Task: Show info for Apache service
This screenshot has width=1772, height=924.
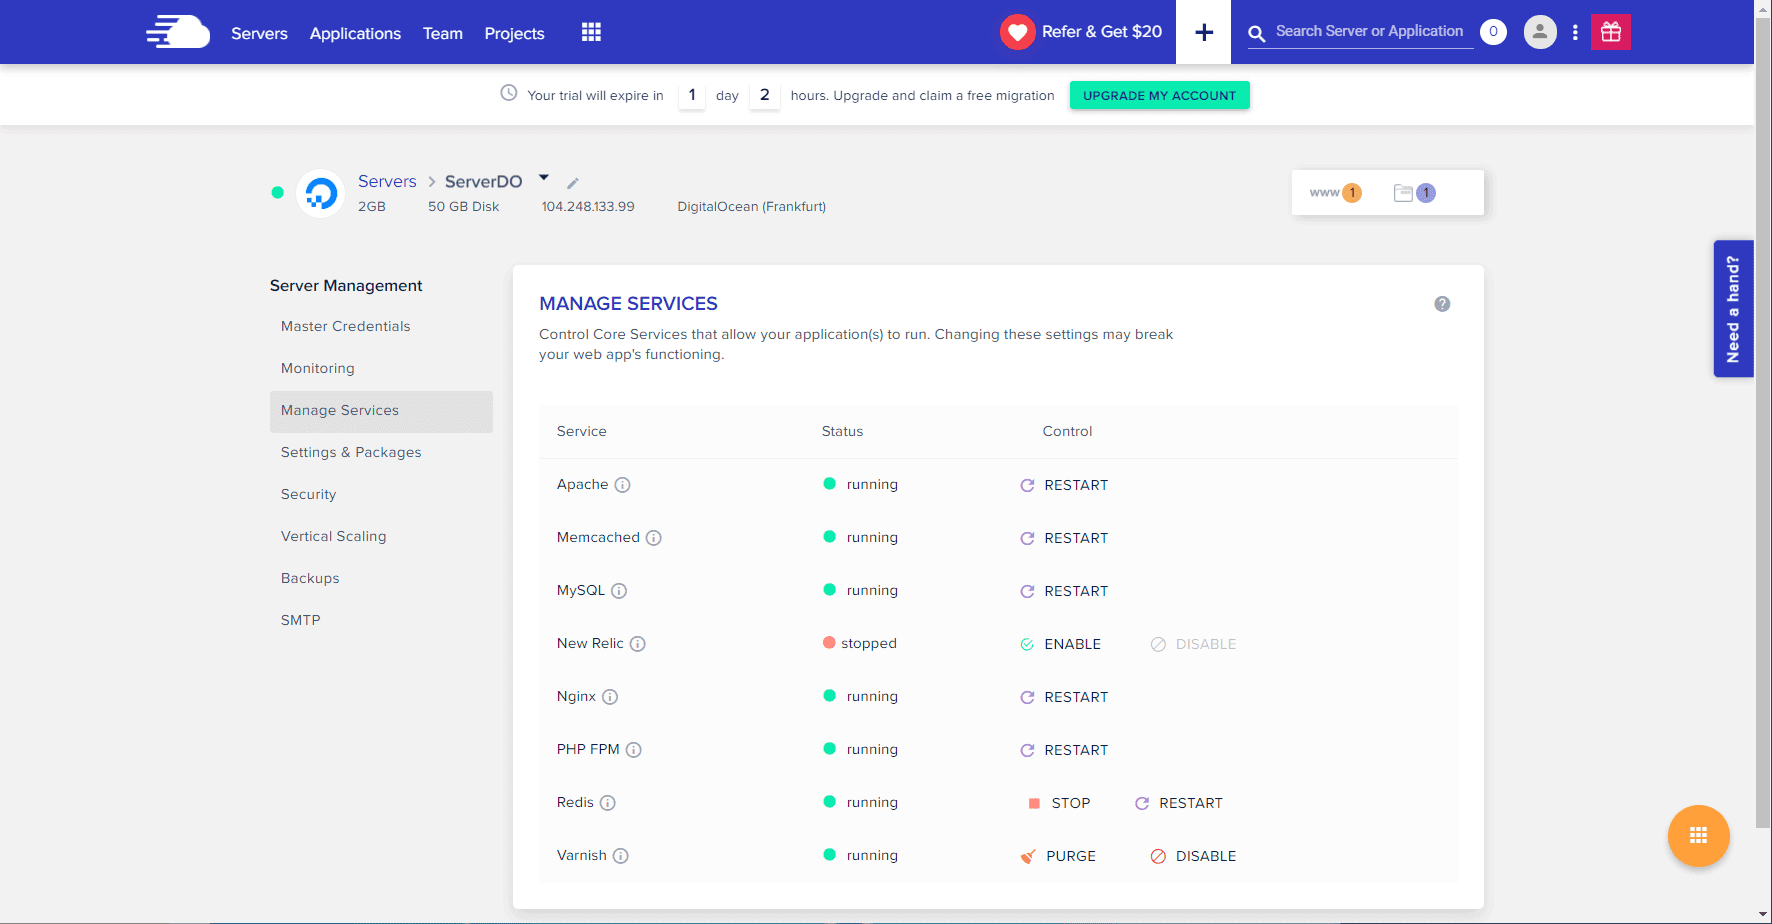Action: tap(622, 485)
